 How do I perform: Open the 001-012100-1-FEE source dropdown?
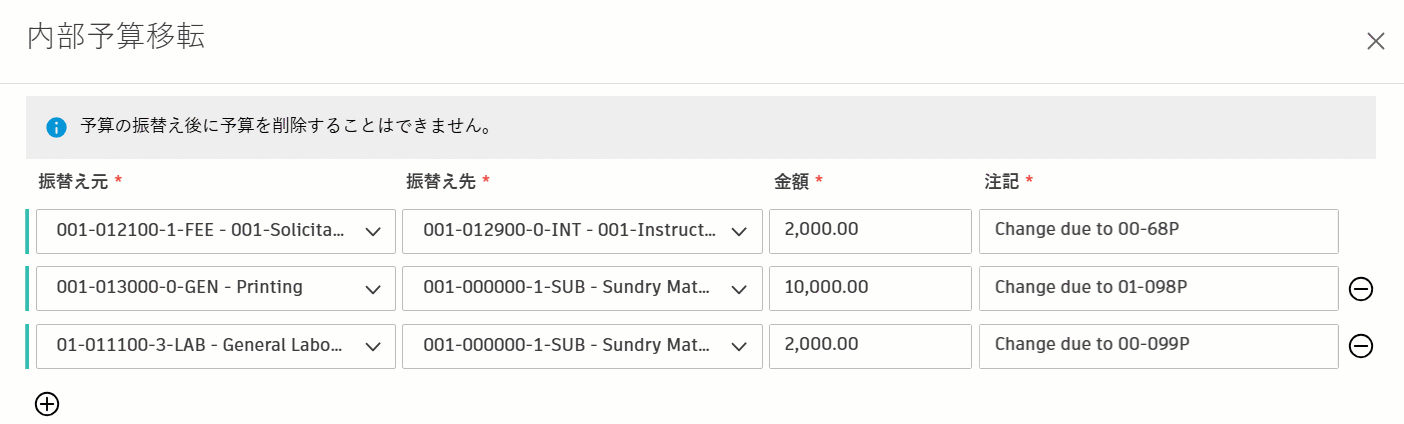pos(216,231)
